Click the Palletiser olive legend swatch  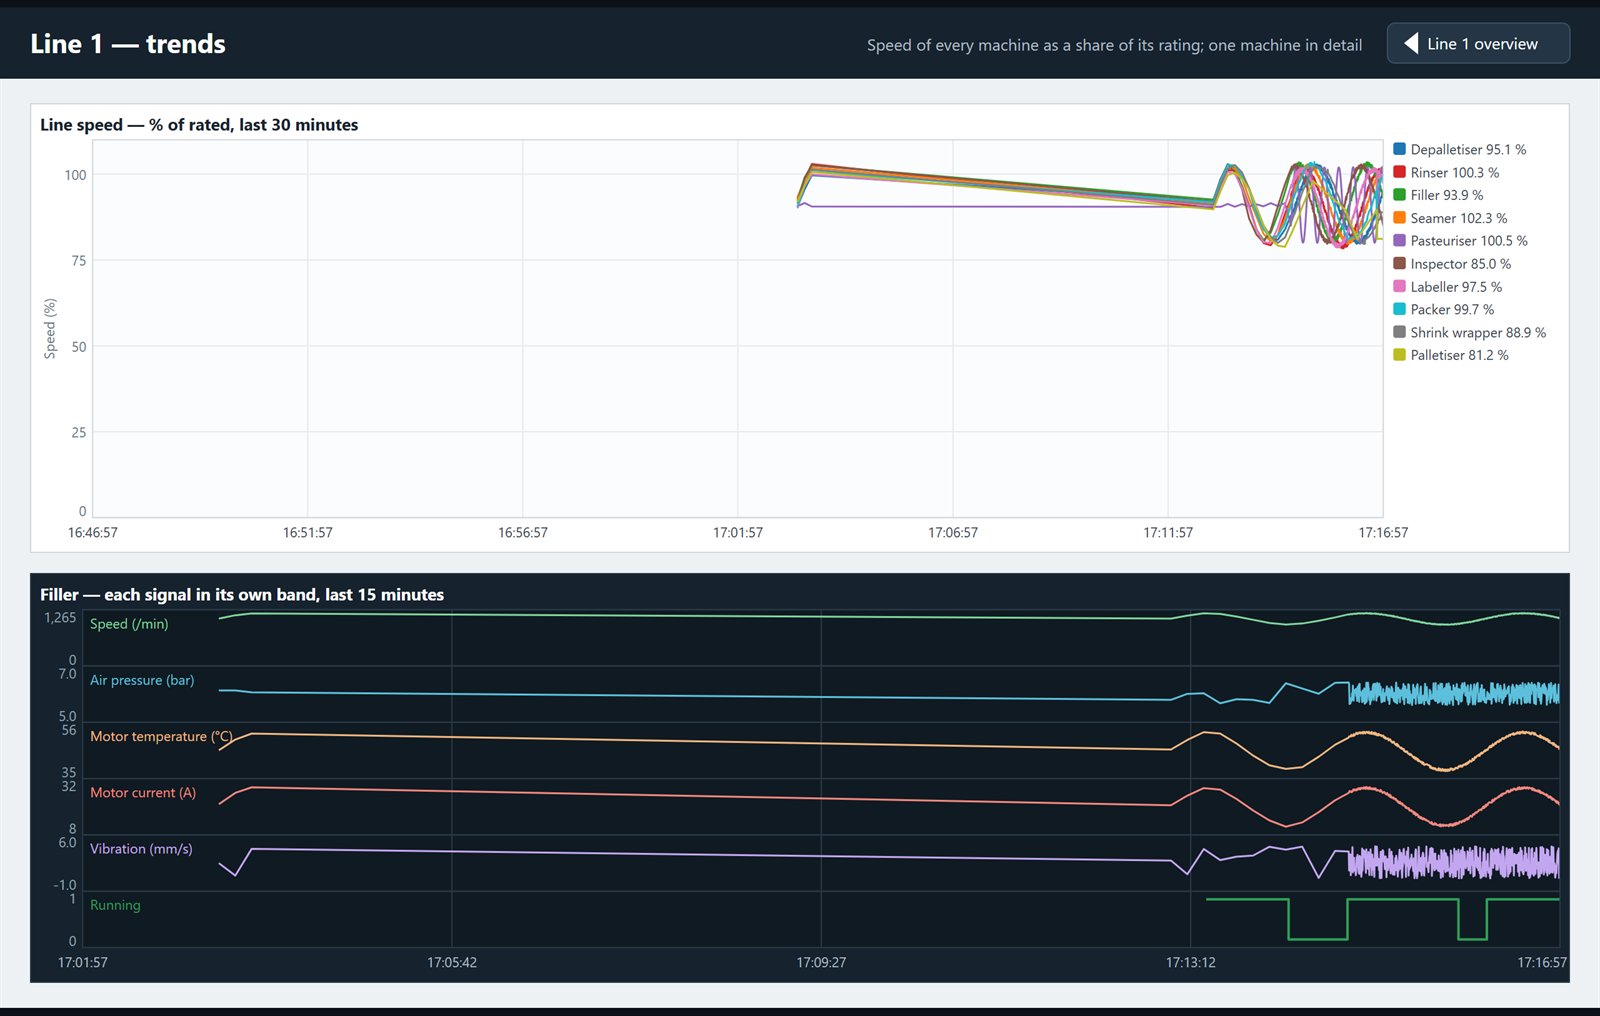(1399, 355)
